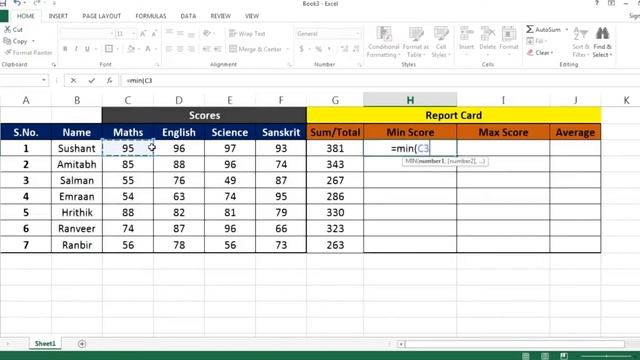Click the Salman name cell
The height and width of the screenshot is (360, 640).
coord(77,180)
